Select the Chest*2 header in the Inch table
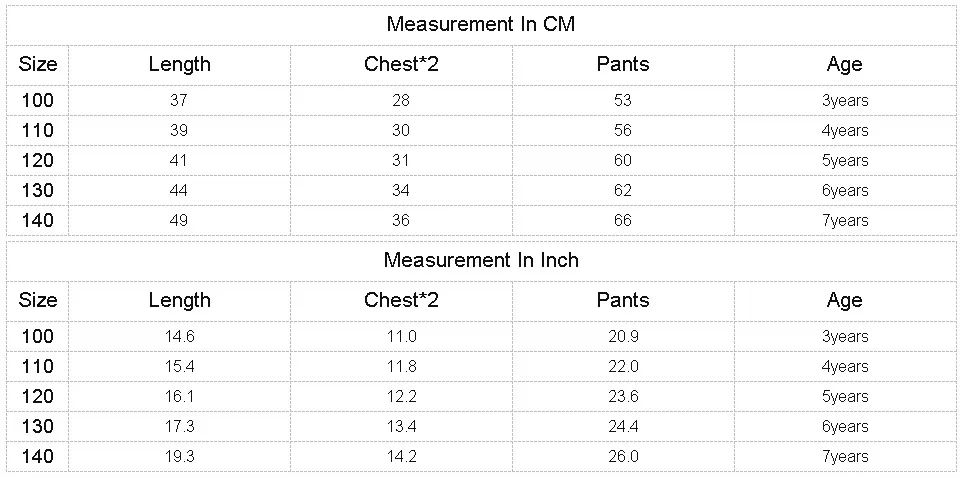 point(401,300)
